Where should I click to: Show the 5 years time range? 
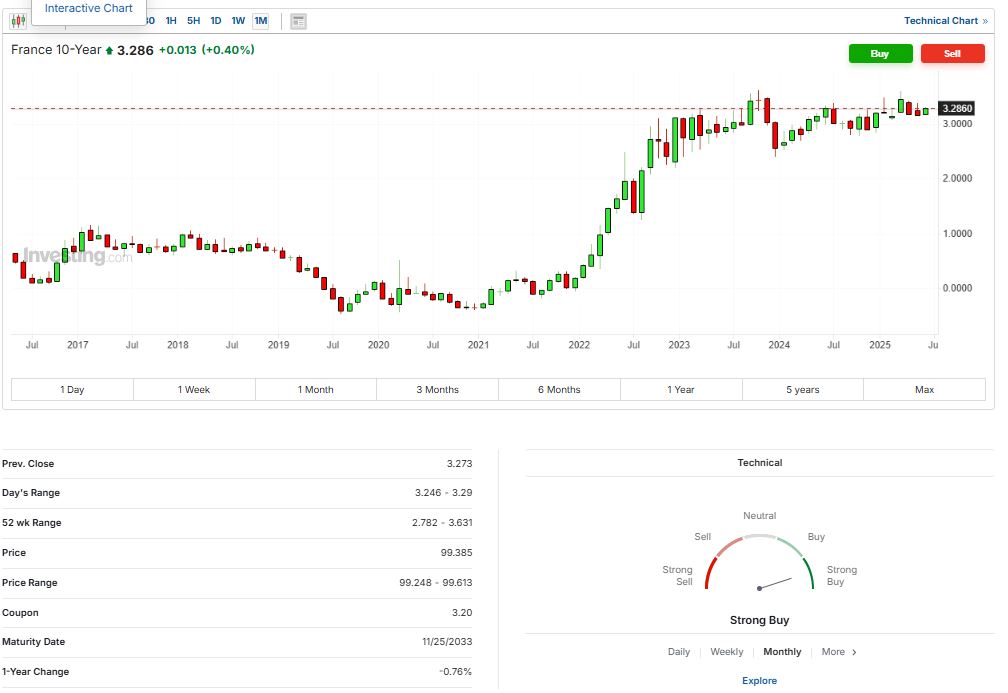click(802, 390)
